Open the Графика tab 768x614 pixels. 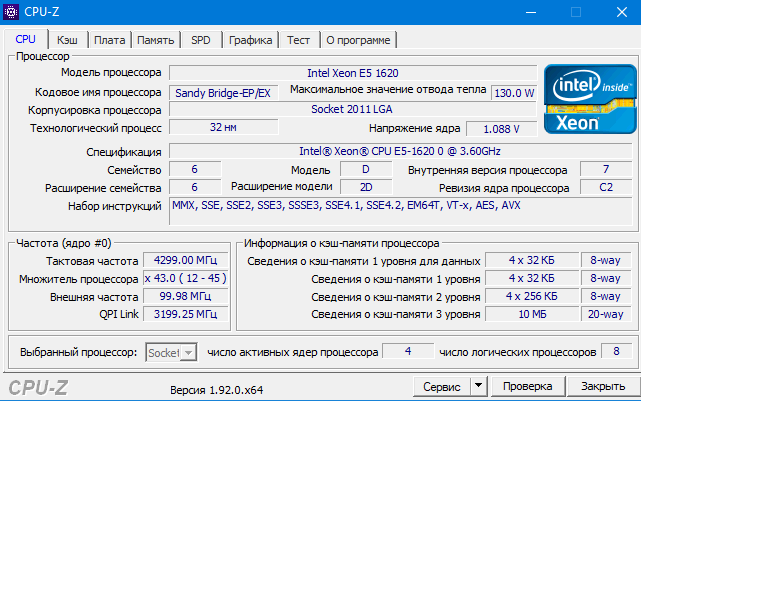250,40
